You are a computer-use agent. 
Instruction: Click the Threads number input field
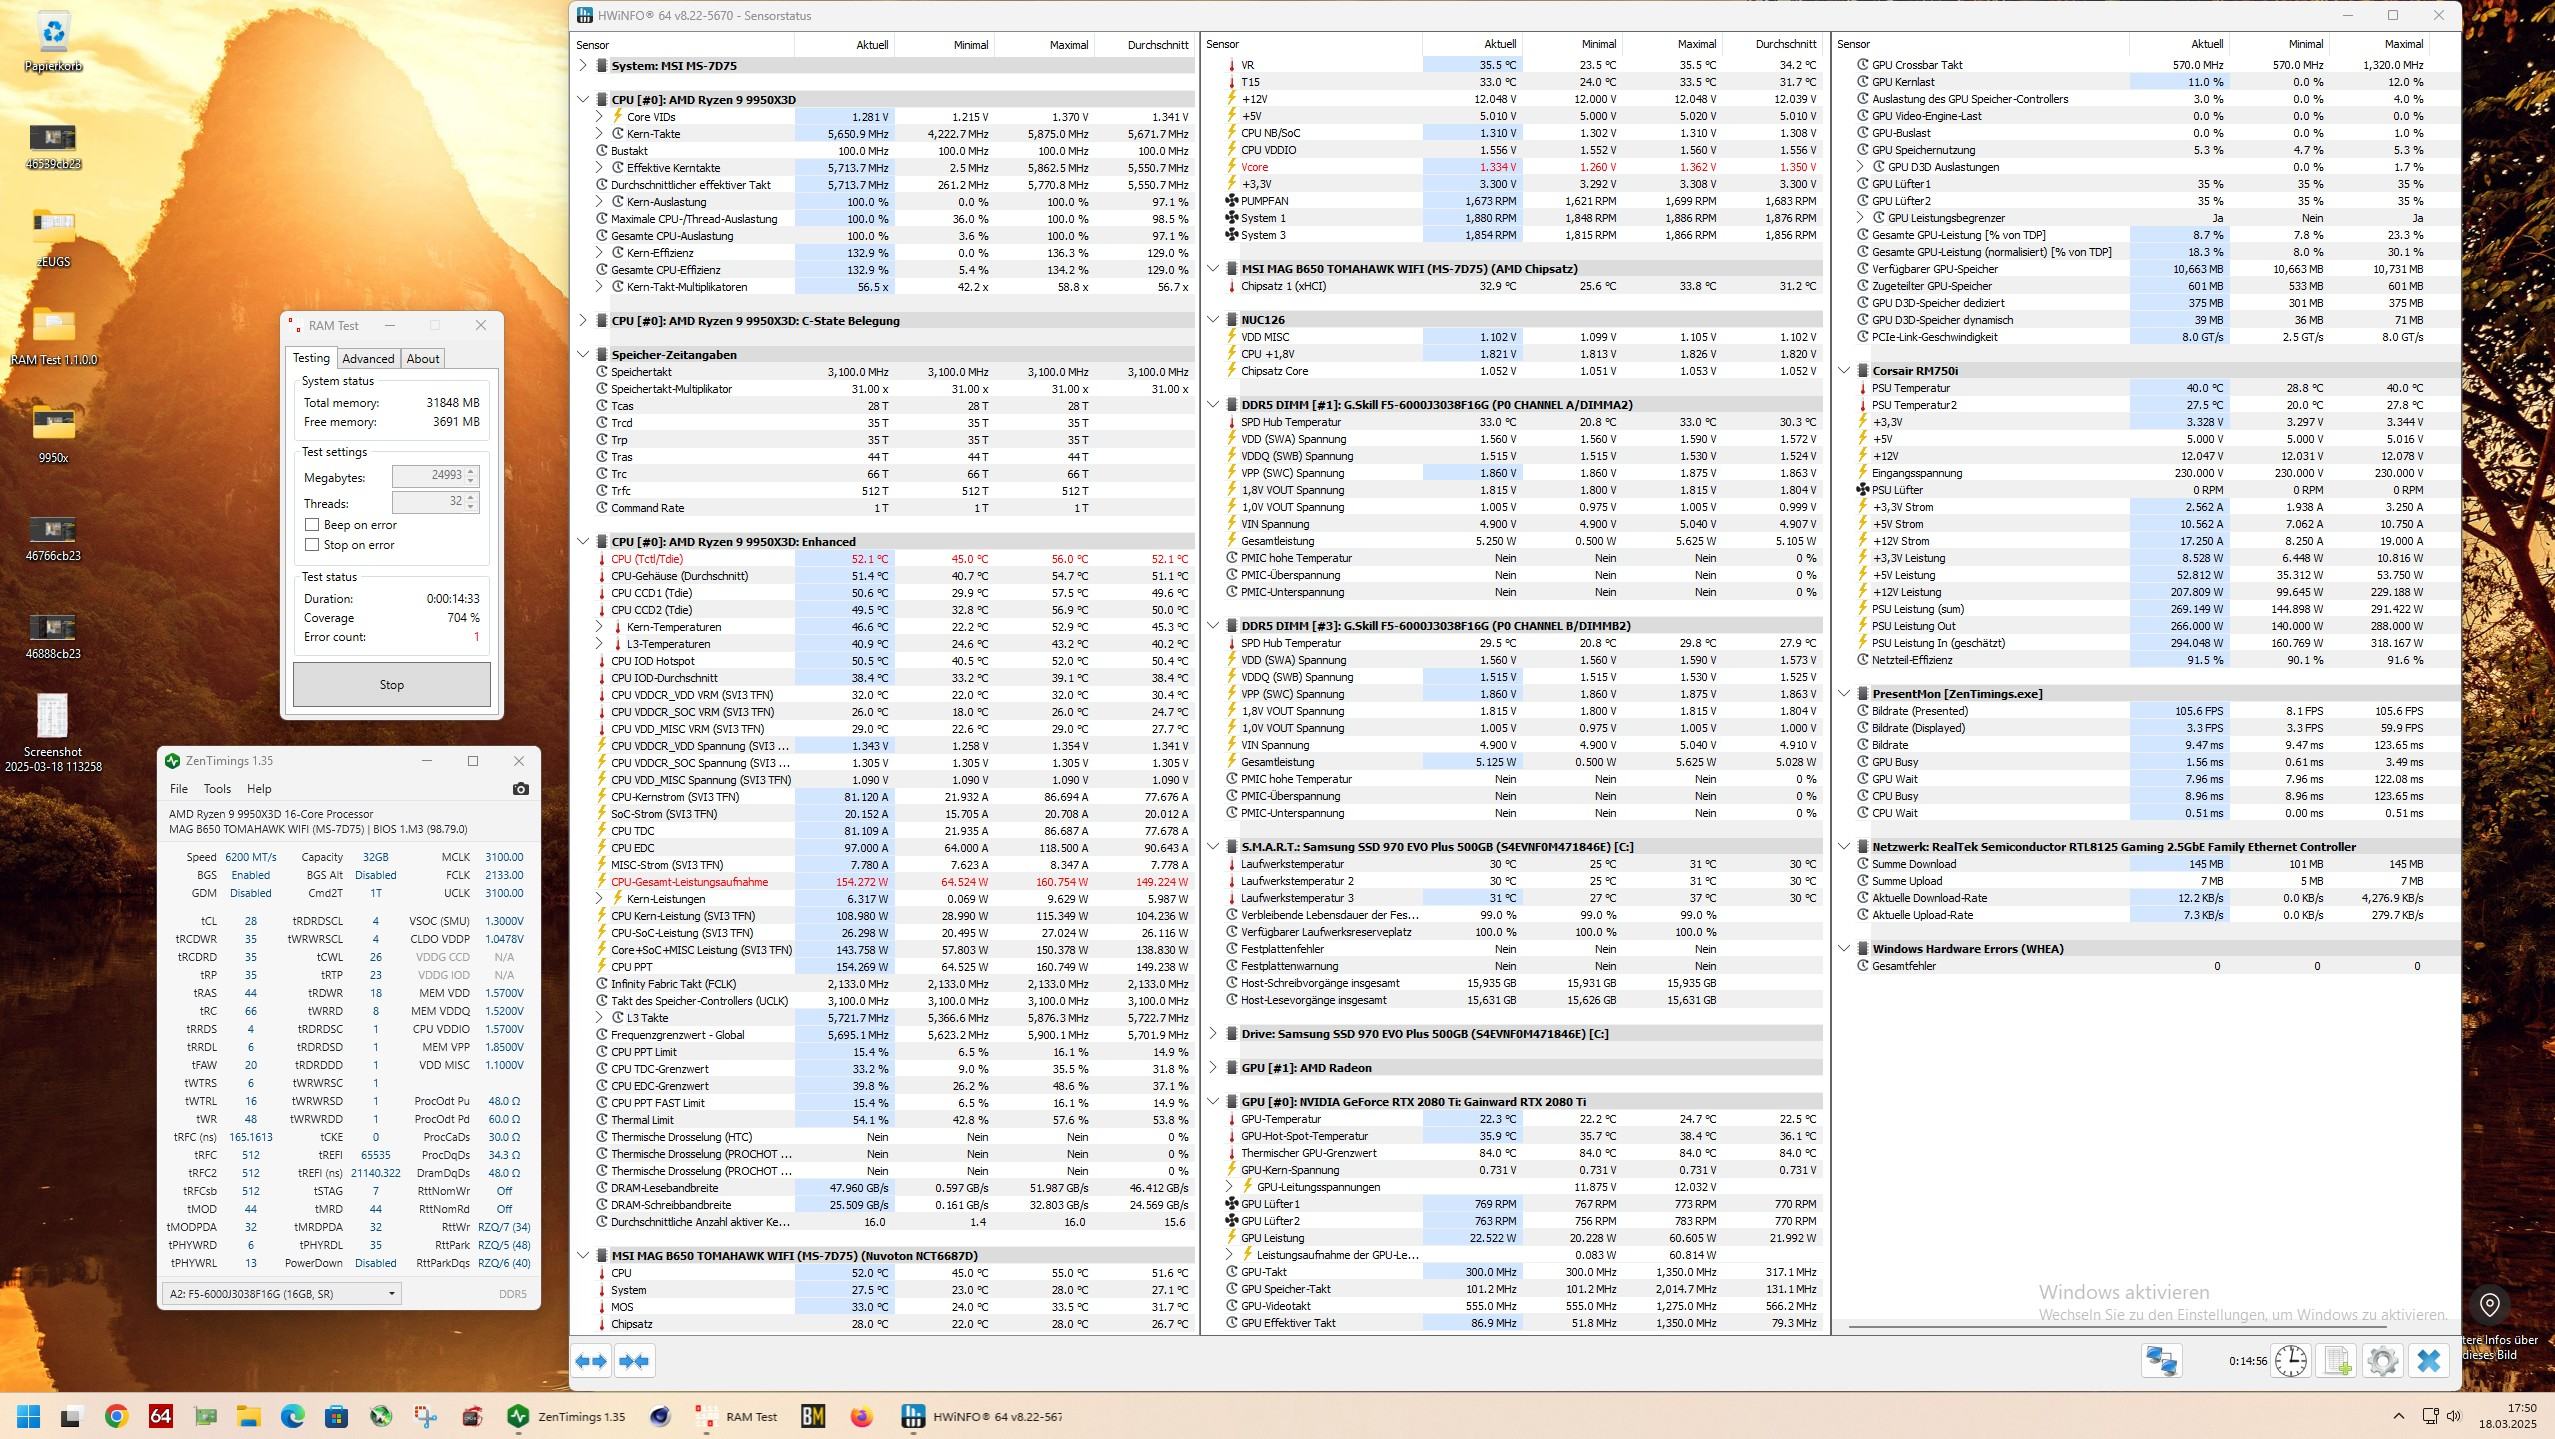[x=428, y=502]
